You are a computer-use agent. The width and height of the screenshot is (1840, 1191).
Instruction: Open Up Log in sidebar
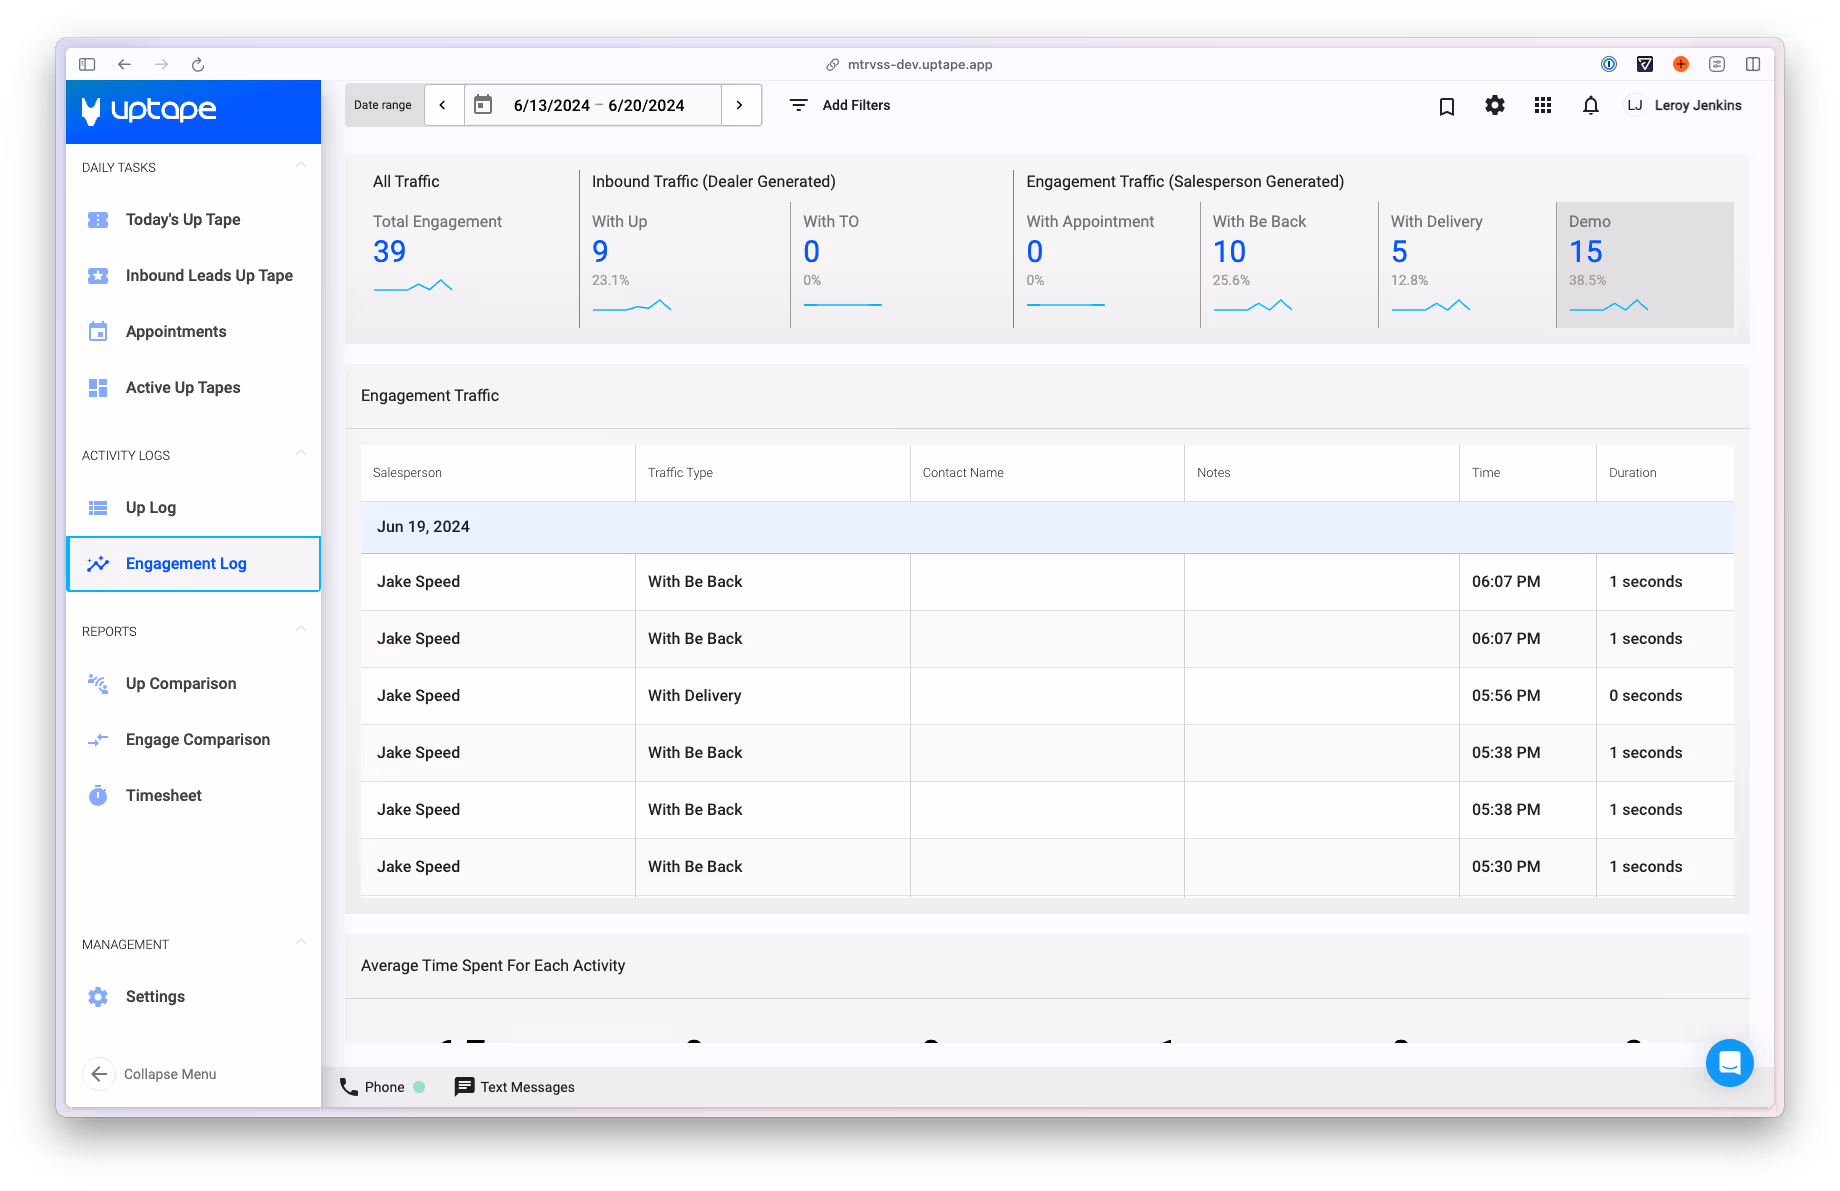click(x=151, y=508)
